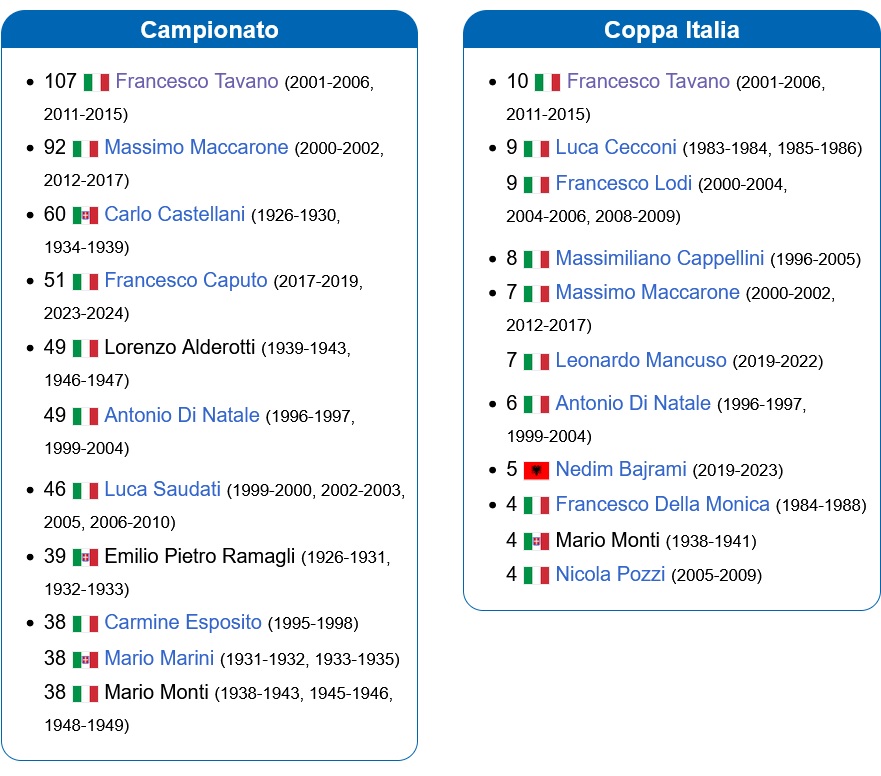Open the Massimo Maccarone link with 92 goals

(x=196, y=147)
